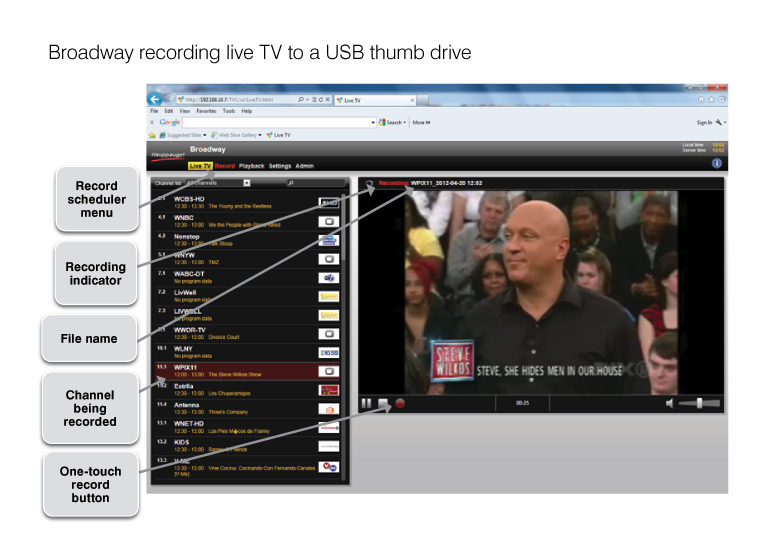Open Google toolbar search suggestions dropdown

(x=373, y=122)
